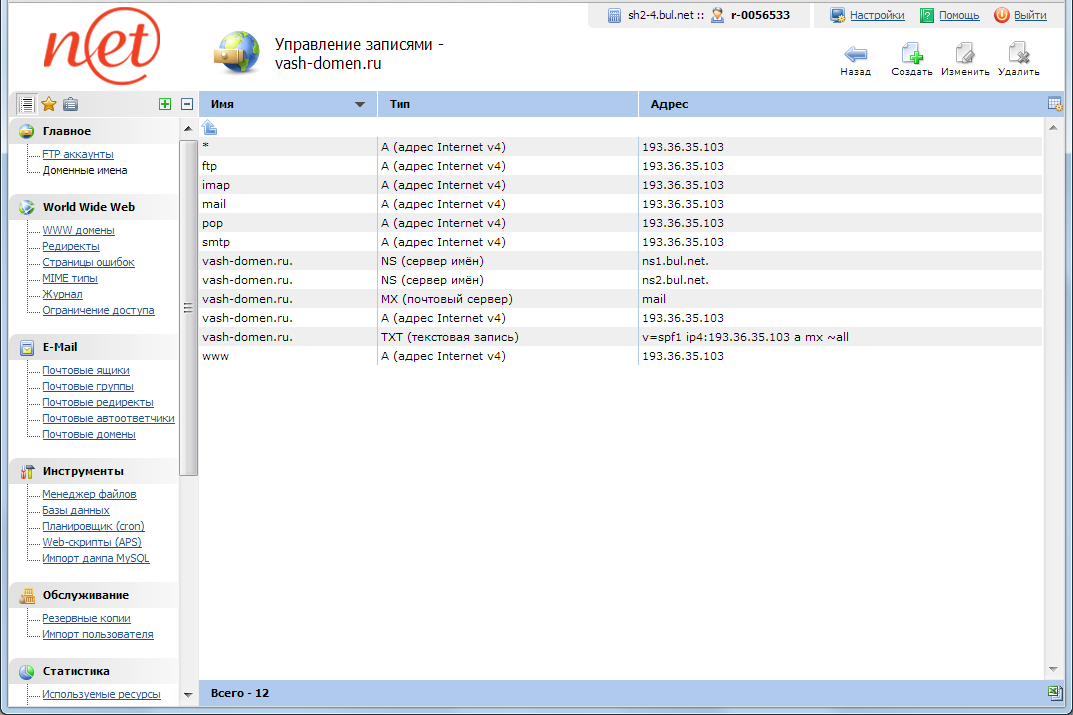The width and height of the screenshot is (1073, 715).
Task: Click the Назад (back) arrow icon
Action: (855, 54)
